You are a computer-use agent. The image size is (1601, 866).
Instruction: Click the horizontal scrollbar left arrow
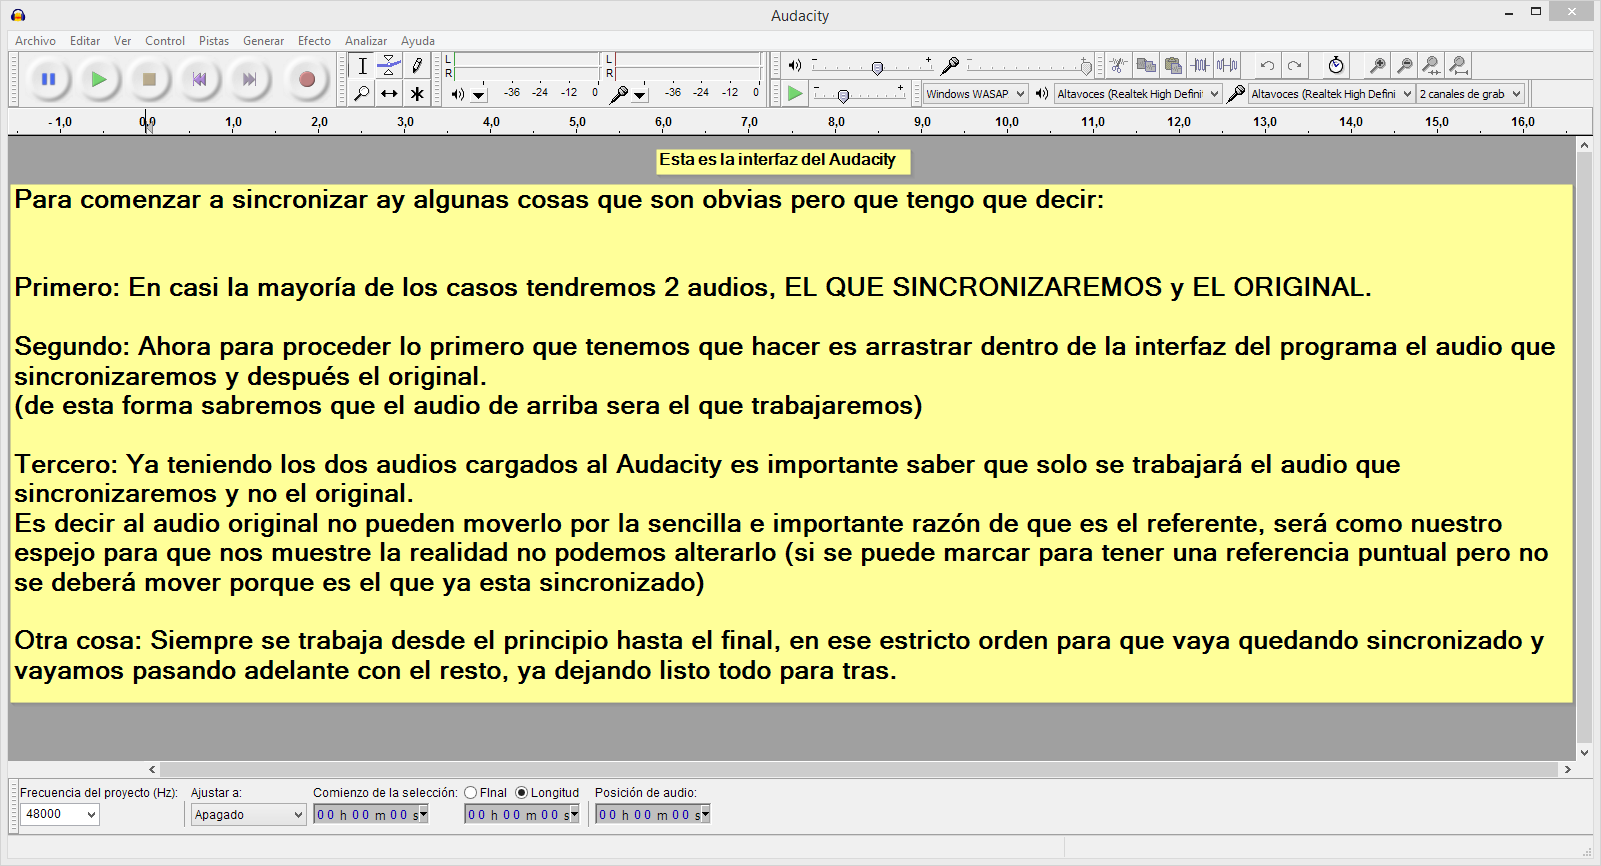tap(152, 769)
